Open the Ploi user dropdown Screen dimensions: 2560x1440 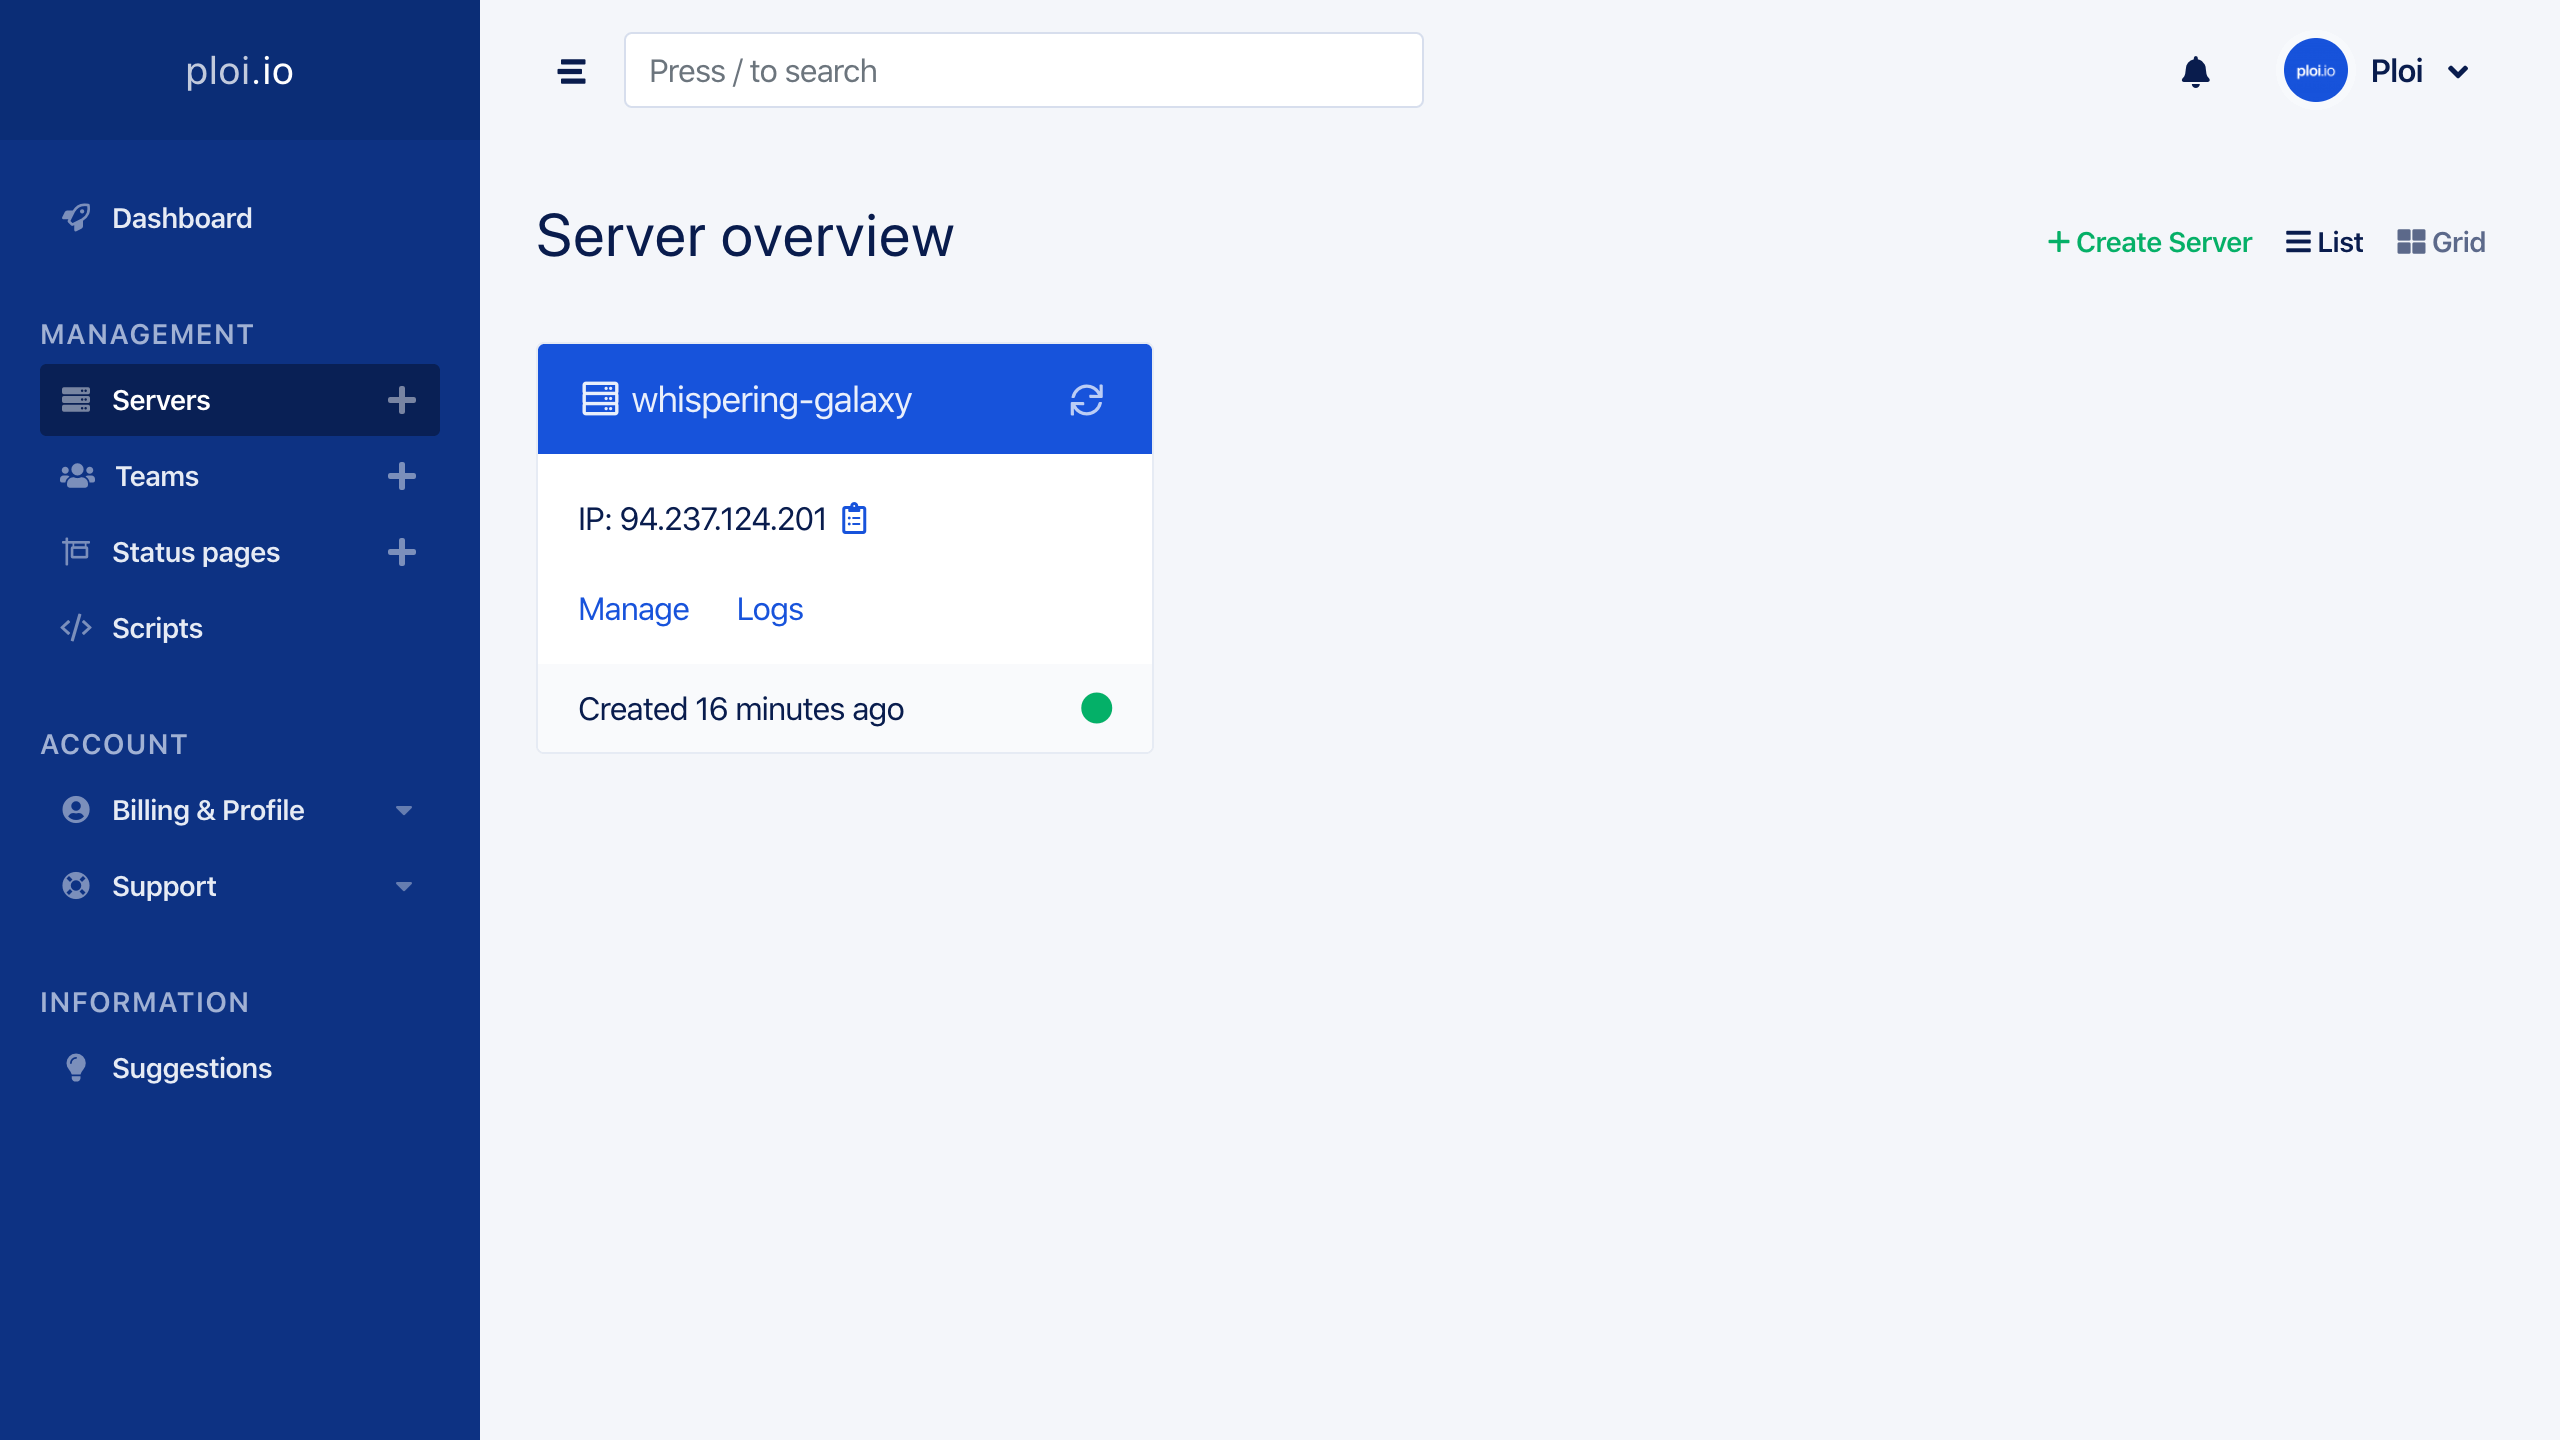[x=2419, y=71]
